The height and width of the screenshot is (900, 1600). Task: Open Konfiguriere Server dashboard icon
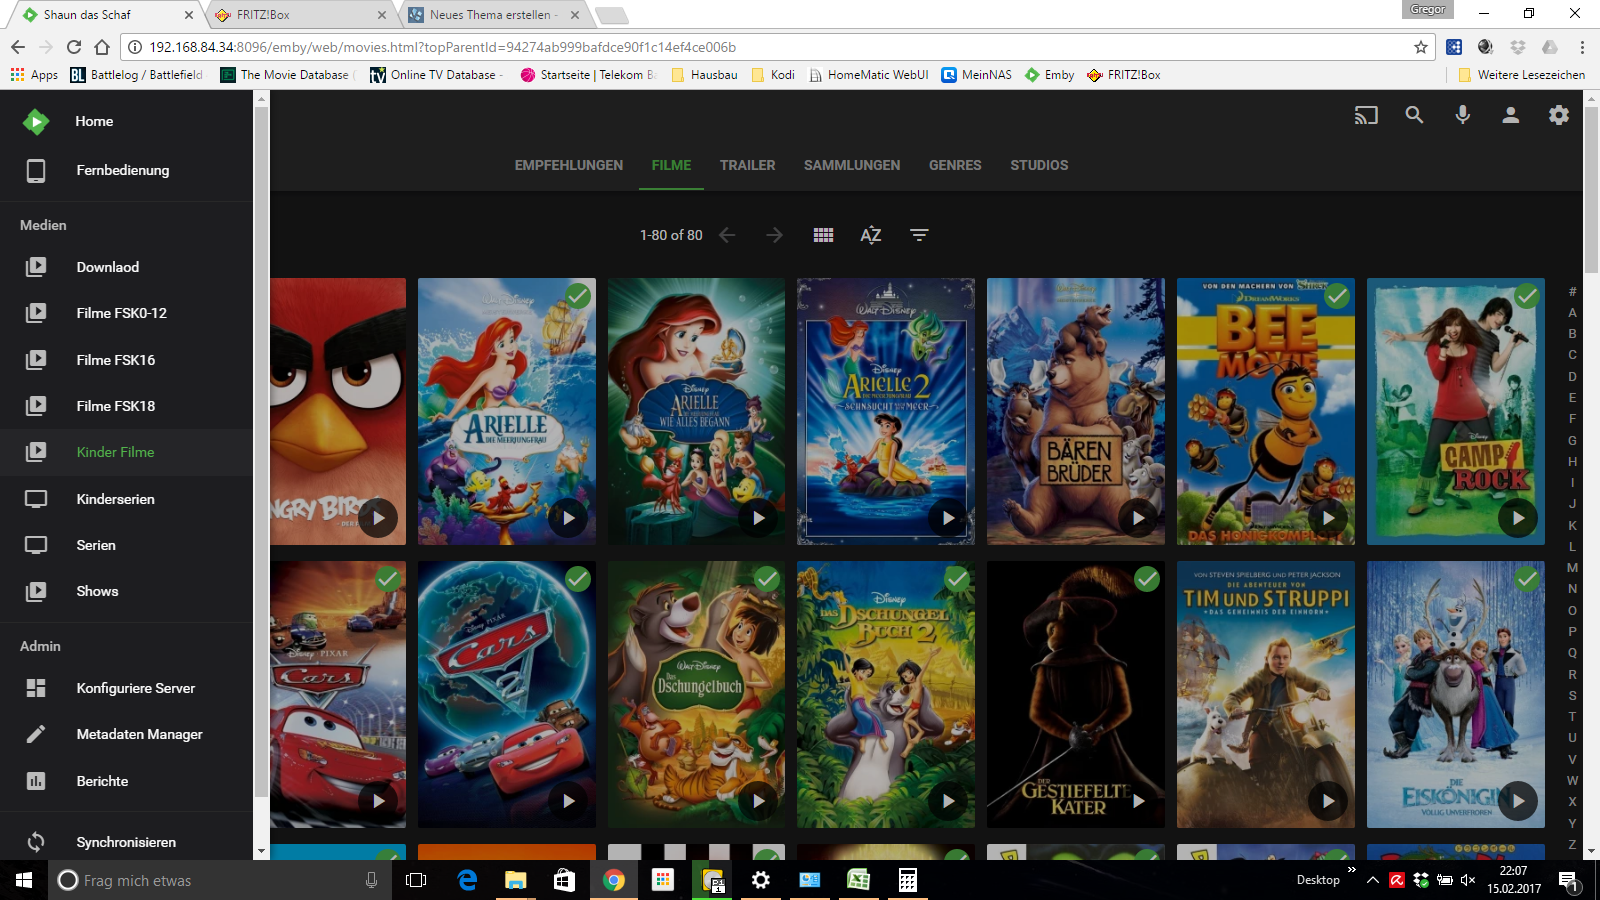pyautogui.click(x=36, y=688)
